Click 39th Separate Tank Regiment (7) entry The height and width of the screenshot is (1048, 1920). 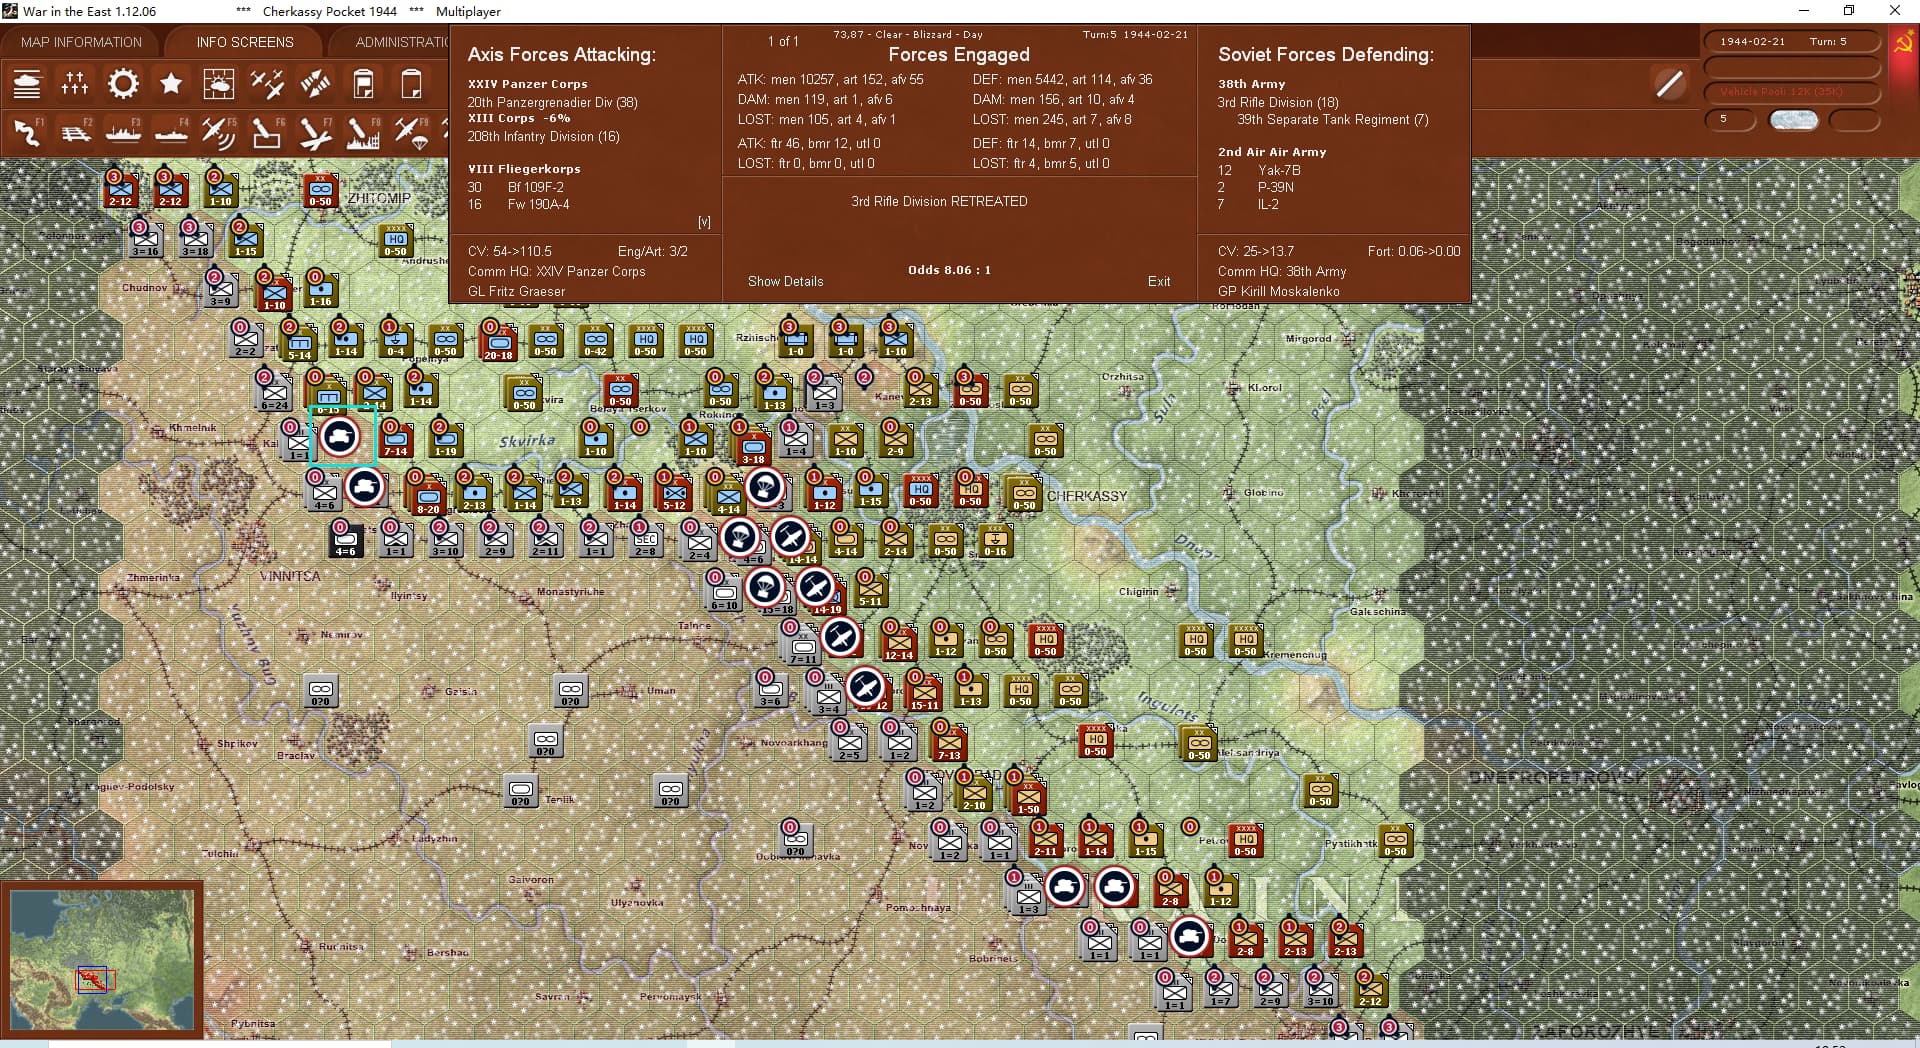point(1333,119)
